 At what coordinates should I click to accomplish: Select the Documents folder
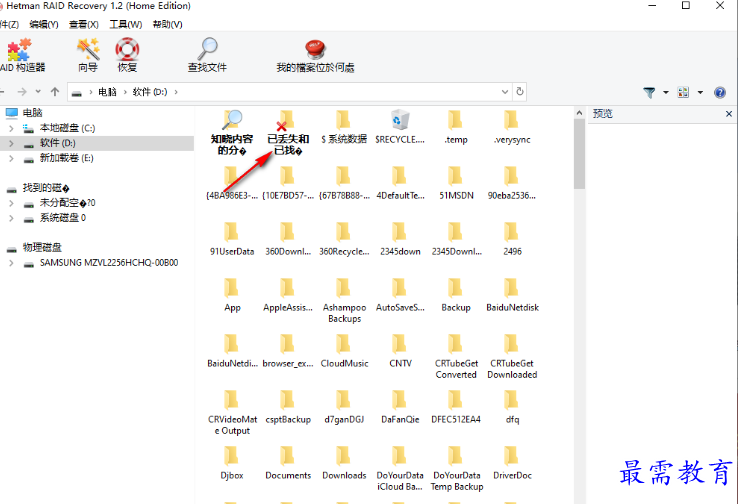click(288, 463)
